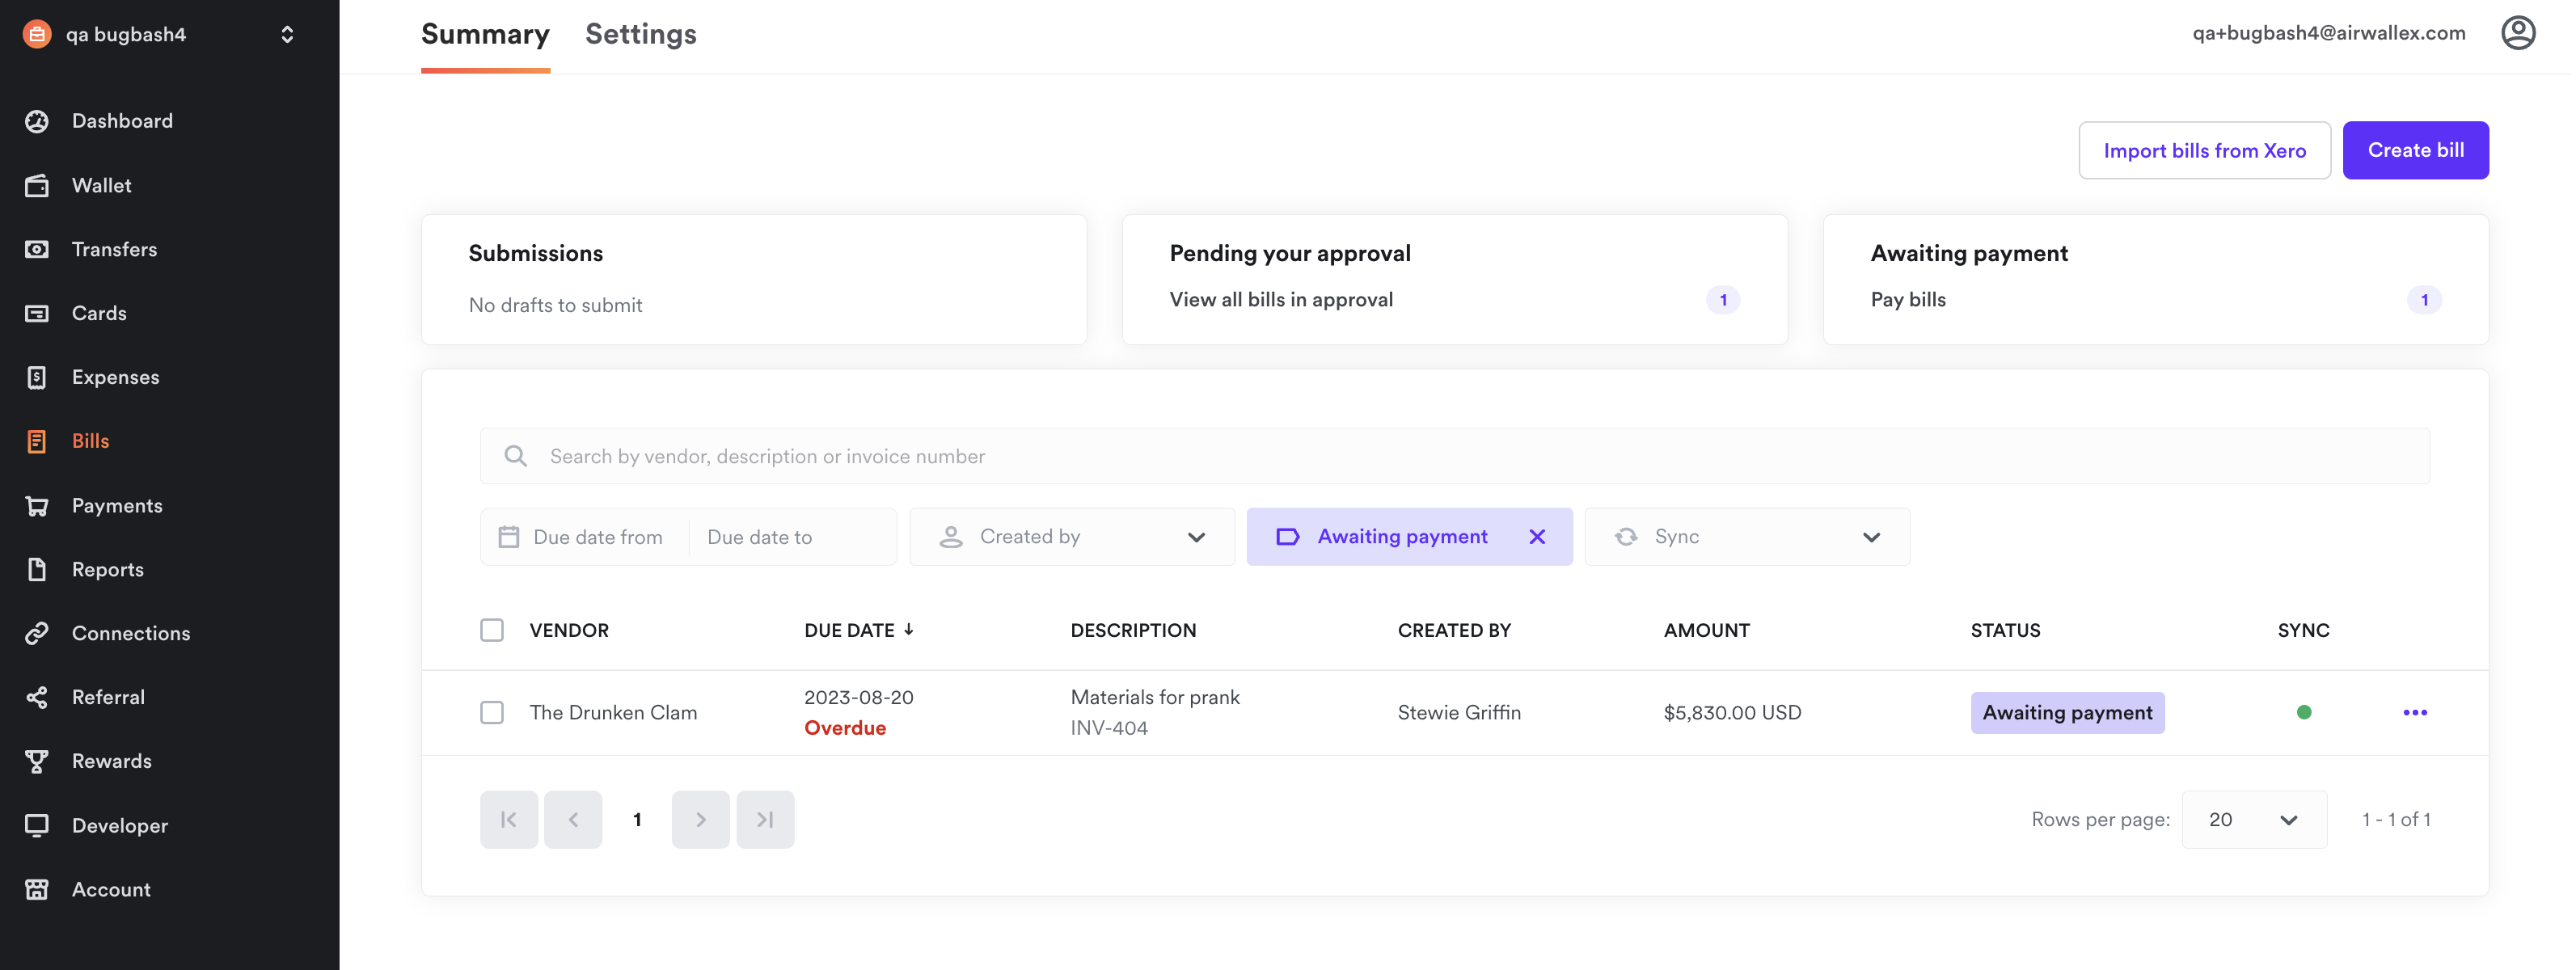Screen dimensions: 2576x970
Task: Click Import bills from Xero
Action: click(2203, 150)
